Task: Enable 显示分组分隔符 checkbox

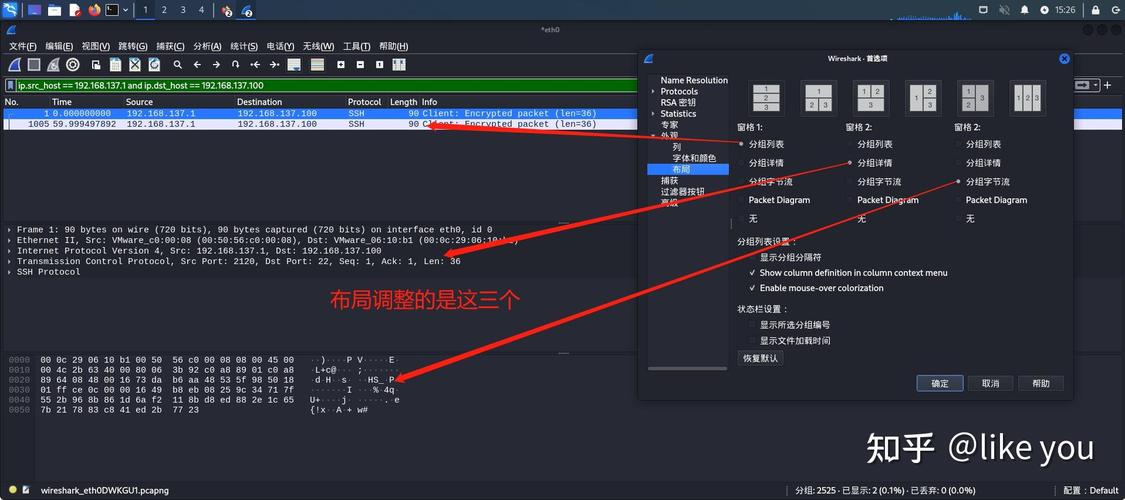Action: point(752,257)
